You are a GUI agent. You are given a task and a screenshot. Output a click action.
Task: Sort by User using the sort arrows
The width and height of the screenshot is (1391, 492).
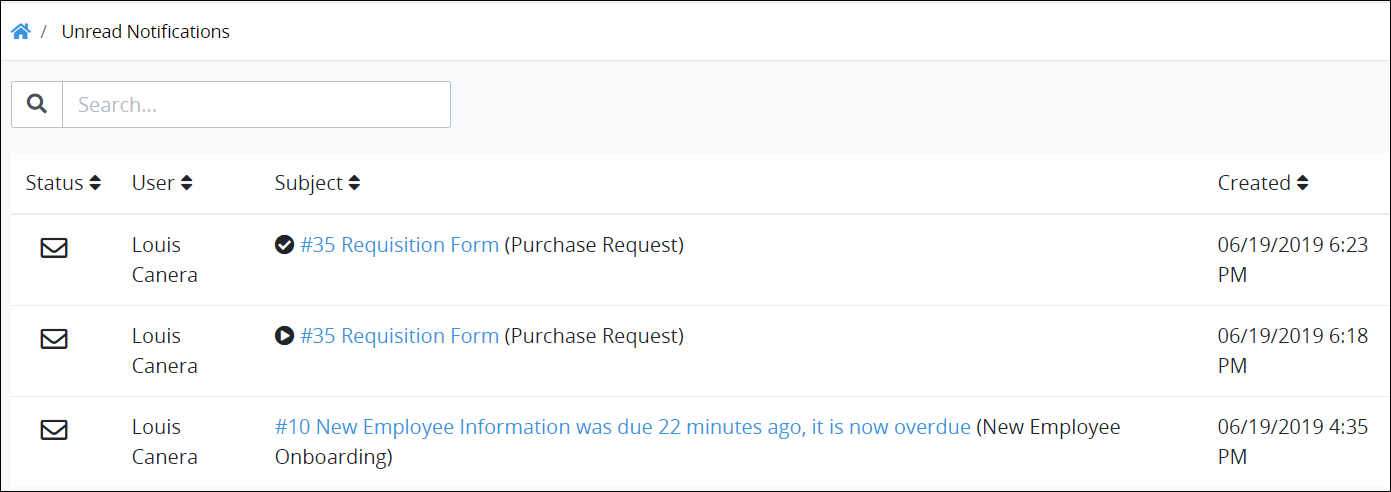pos(186,183)
